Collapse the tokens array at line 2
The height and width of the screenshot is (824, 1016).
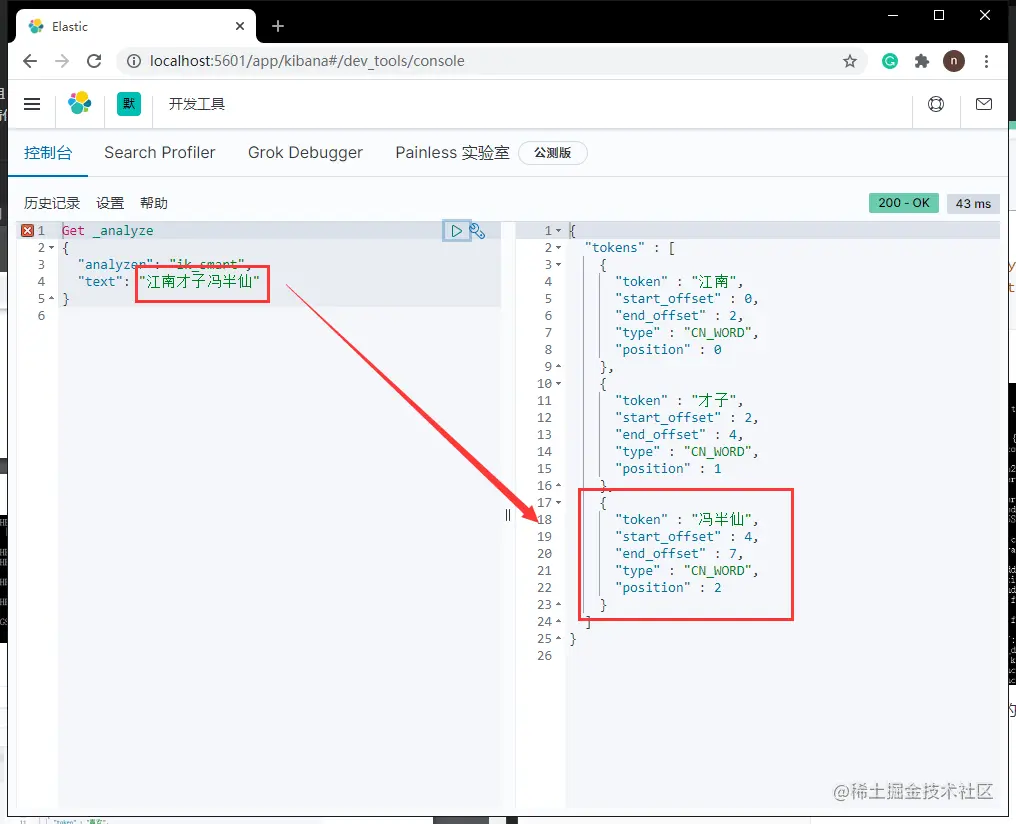click(x=559, y=247)
